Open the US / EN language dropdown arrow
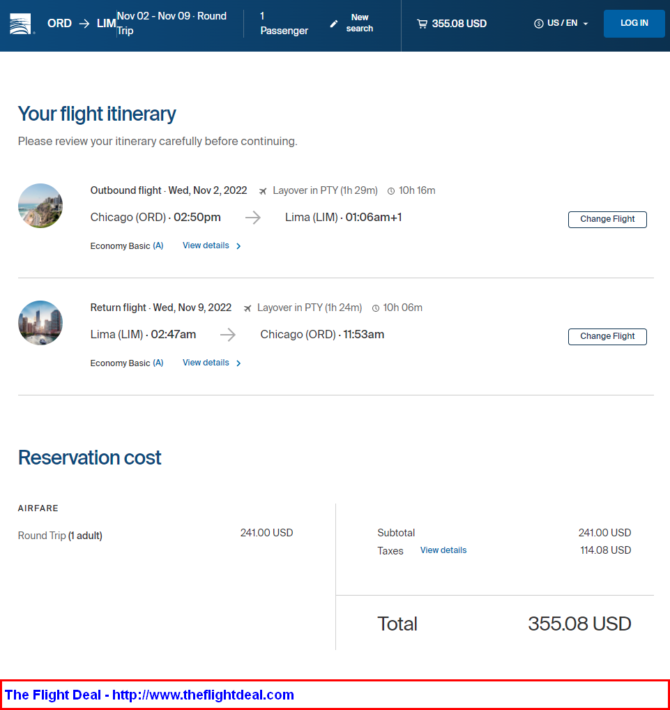 coord(585,24)
